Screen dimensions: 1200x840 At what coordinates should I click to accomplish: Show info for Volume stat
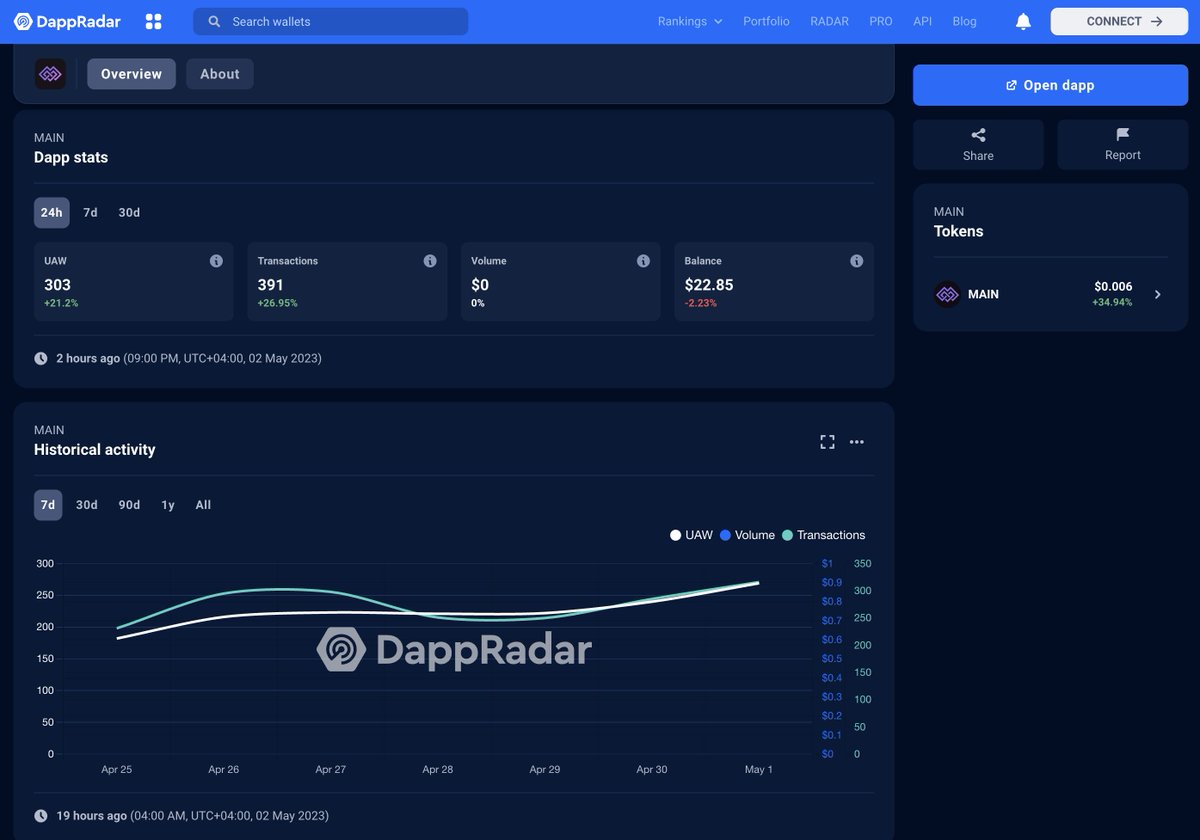point(643,261)
